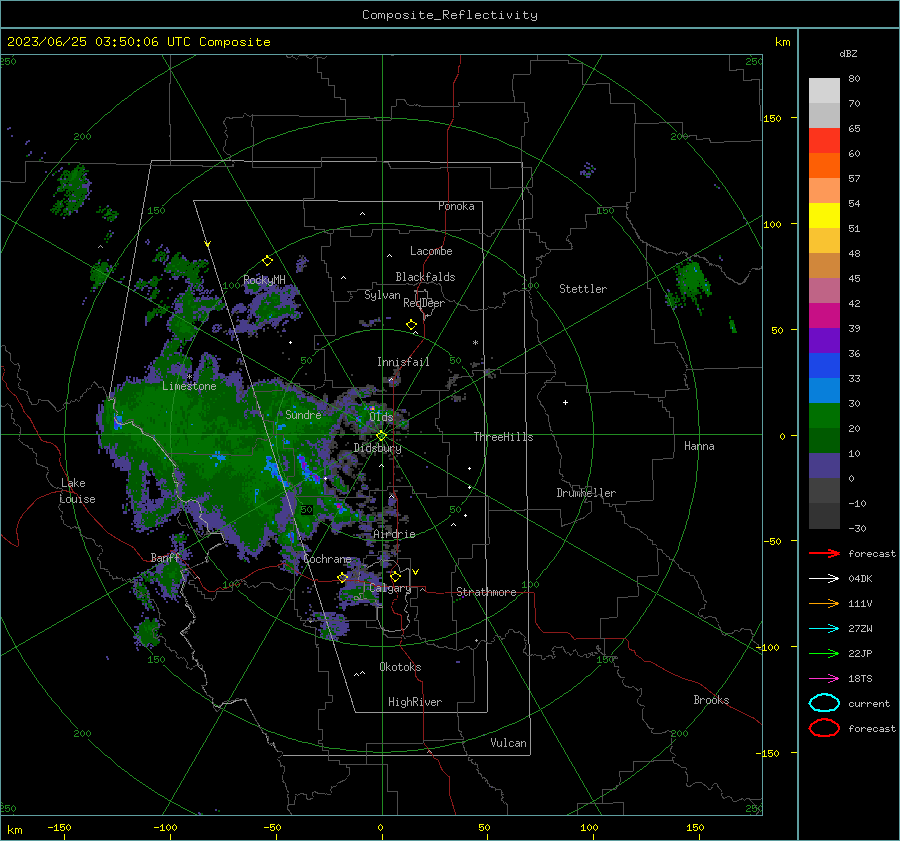Click the red forecast arrow legend icon
The width and height of the screenshot is (900, 841).
coord(824,553)
